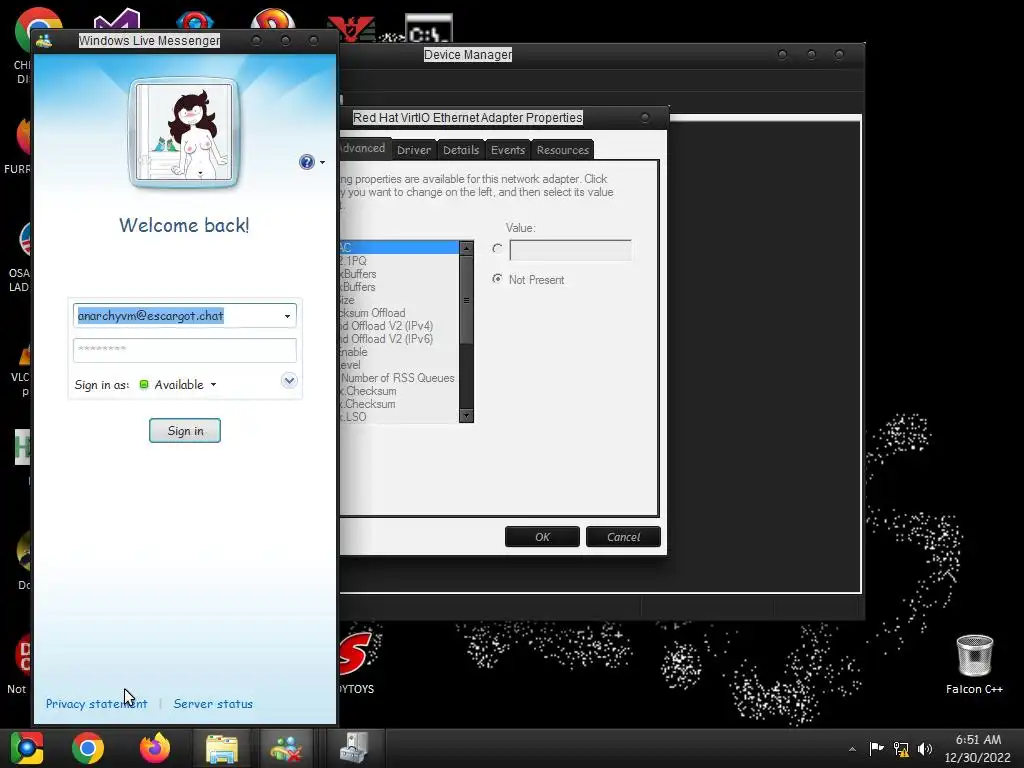Switch to the Advanced tab

(x=364, y=148)
